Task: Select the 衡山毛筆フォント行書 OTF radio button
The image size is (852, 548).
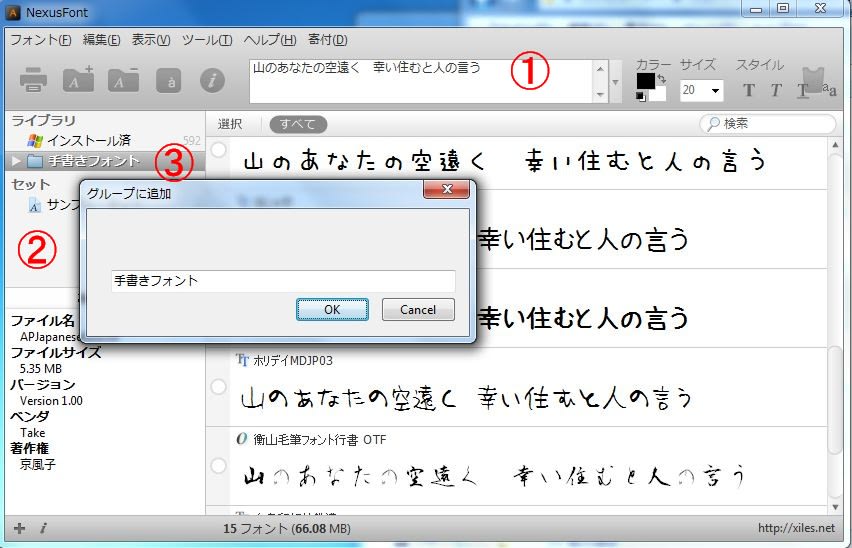Action: point(218,465)
